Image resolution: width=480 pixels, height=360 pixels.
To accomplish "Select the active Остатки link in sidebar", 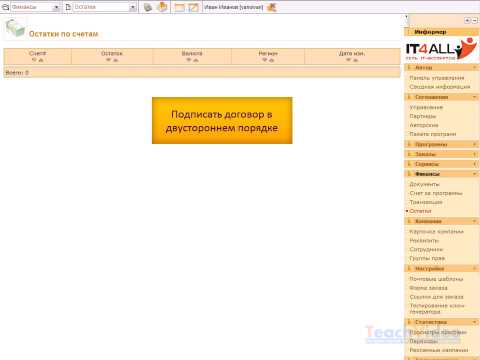I will [x=420, y=211].
